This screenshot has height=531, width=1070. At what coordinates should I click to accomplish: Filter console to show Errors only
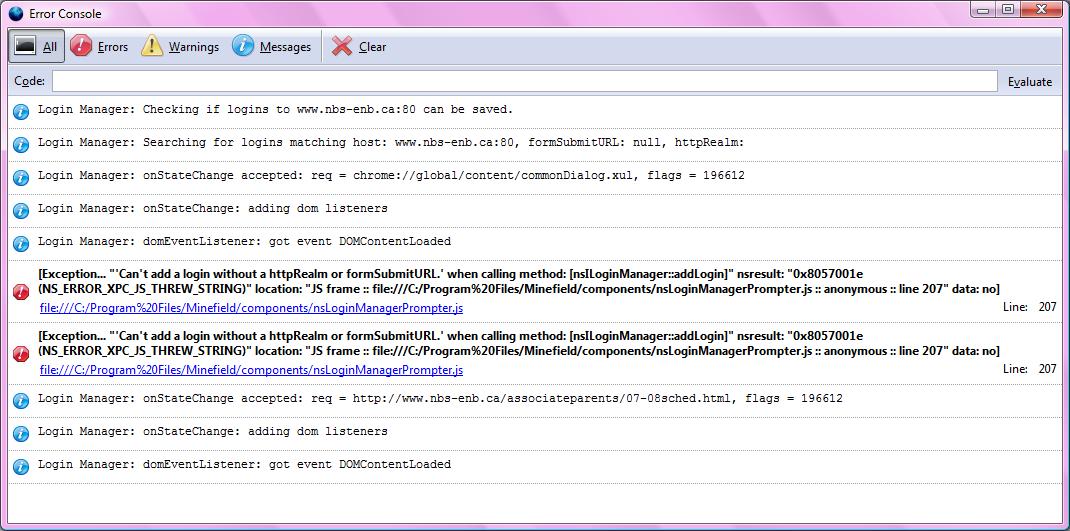tap(99, 47)
